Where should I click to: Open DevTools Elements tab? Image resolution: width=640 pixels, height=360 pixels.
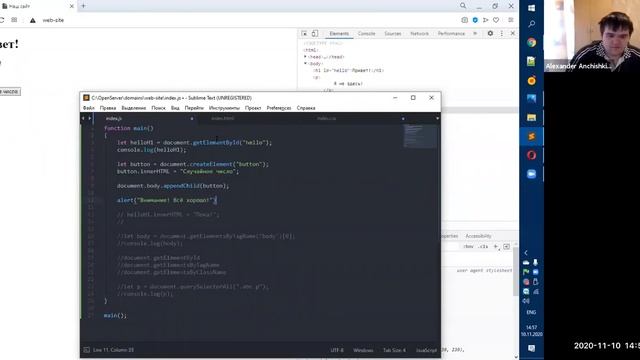tap(339, 33)
